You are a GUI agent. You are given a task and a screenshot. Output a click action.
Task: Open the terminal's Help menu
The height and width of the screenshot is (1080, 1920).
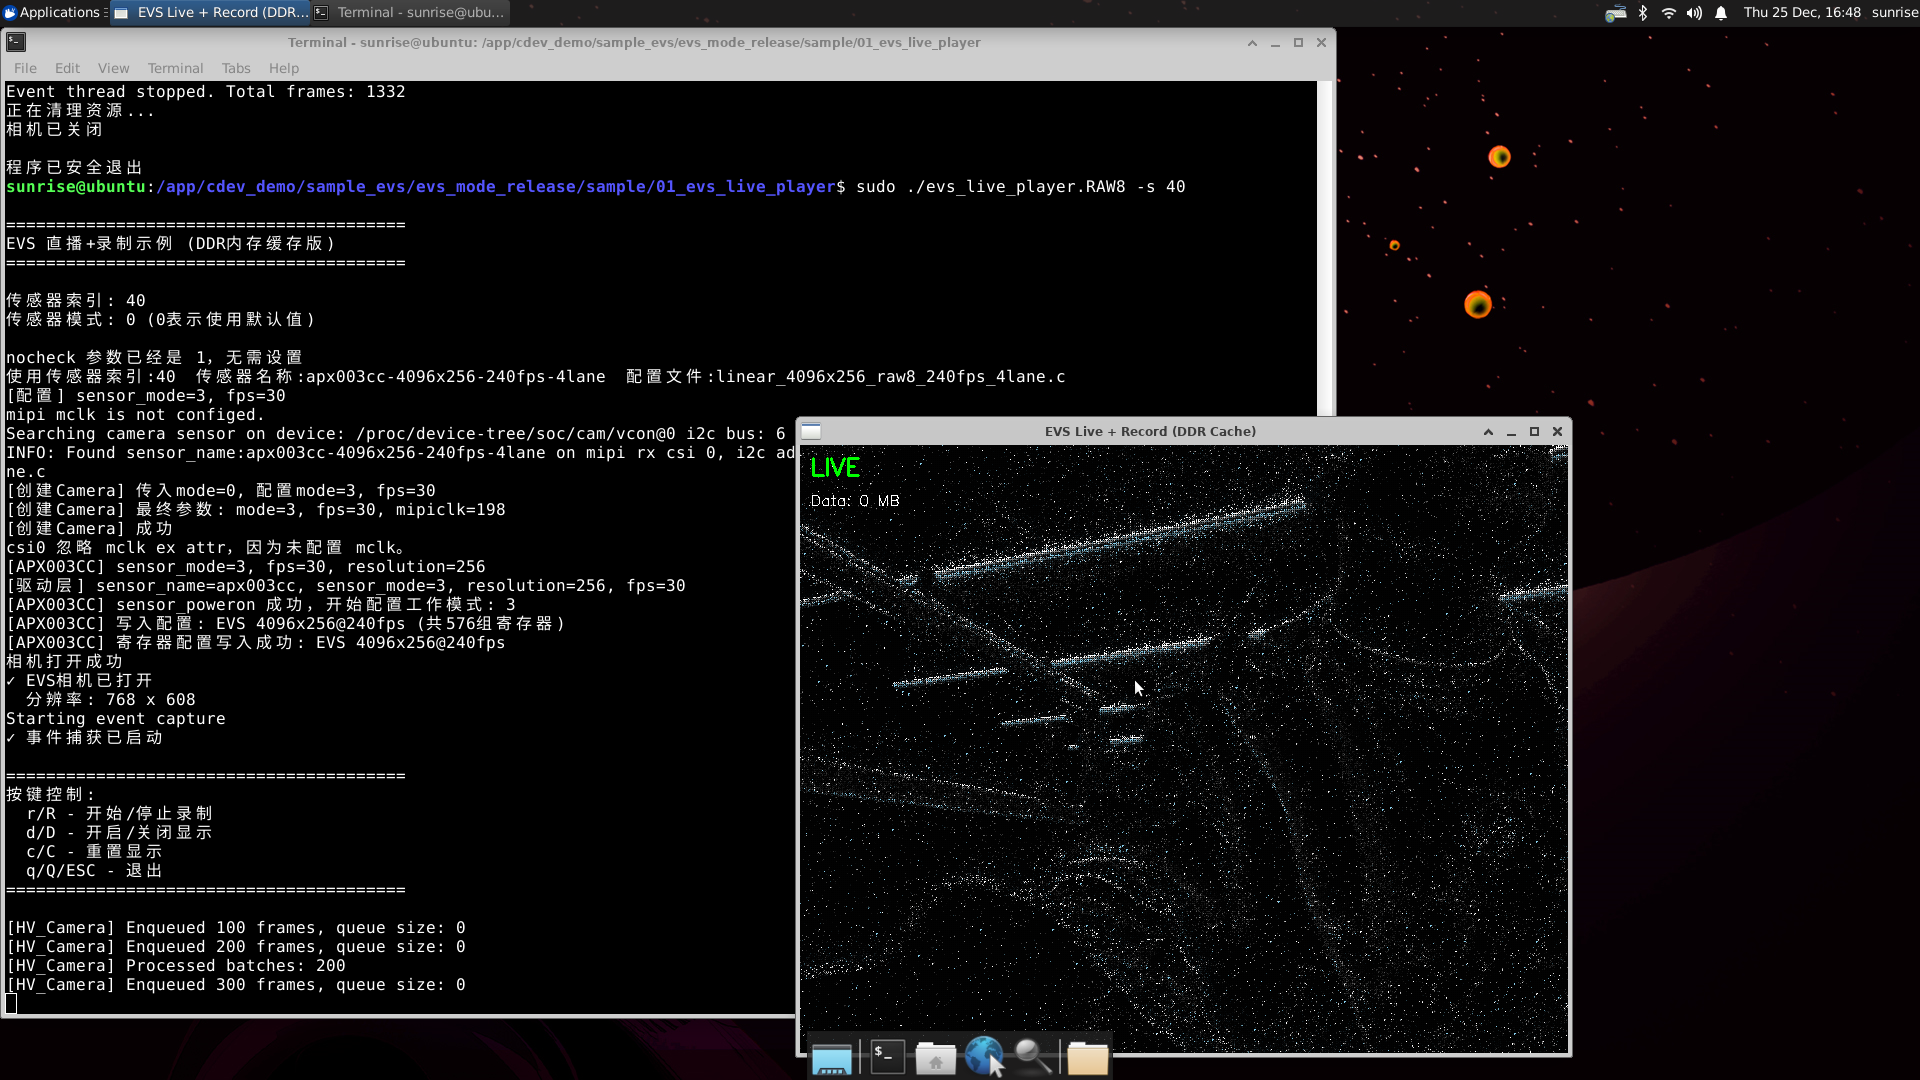(283, 68)
